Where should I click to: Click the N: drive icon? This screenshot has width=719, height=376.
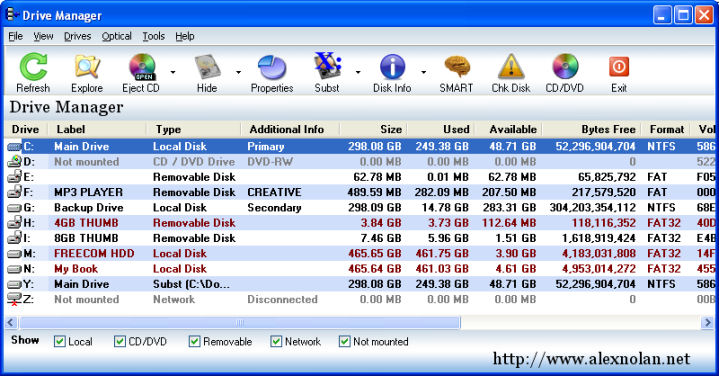(14, 269)
